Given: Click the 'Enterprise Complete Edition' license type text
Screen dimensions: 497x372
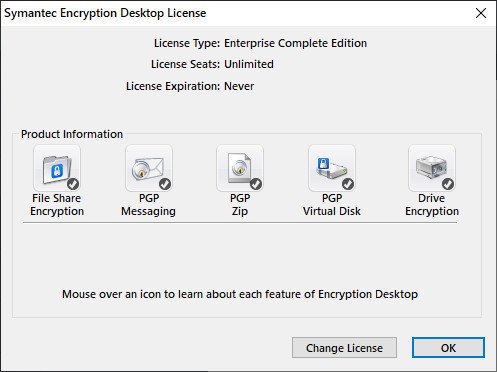Looking at the screenshot, I should tap(295, 43).
